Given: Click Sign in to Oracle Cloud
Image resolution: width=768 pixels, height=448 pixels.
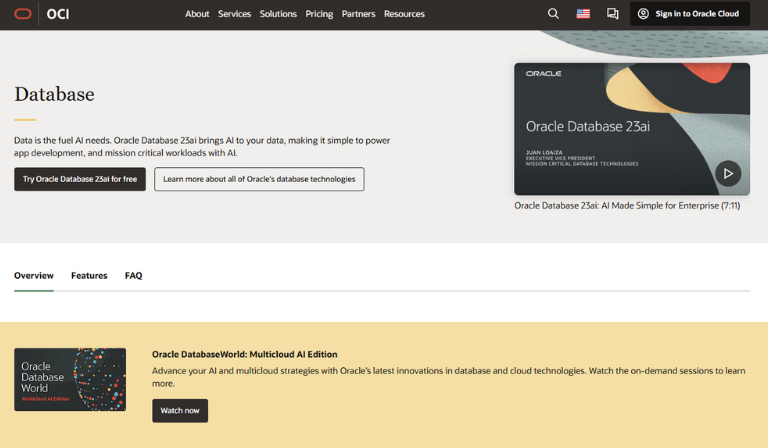Looking at the screenshot, I should pyautogui.click(x=690, y=14).
